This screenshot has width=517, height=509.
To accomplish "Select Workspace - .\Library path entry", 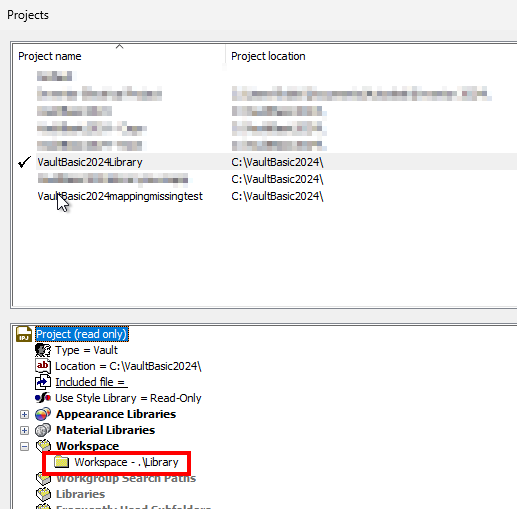I will (126, 462).
